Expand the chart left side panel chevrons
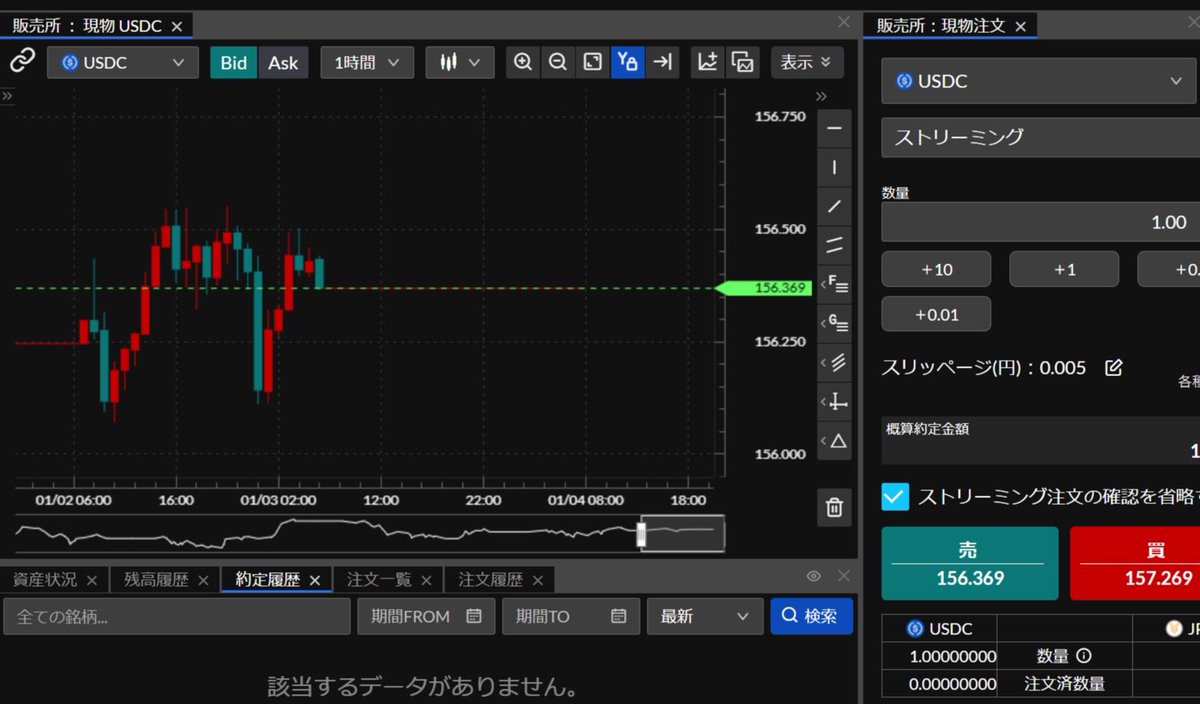 pyautogui.click(x=7, y=96)
